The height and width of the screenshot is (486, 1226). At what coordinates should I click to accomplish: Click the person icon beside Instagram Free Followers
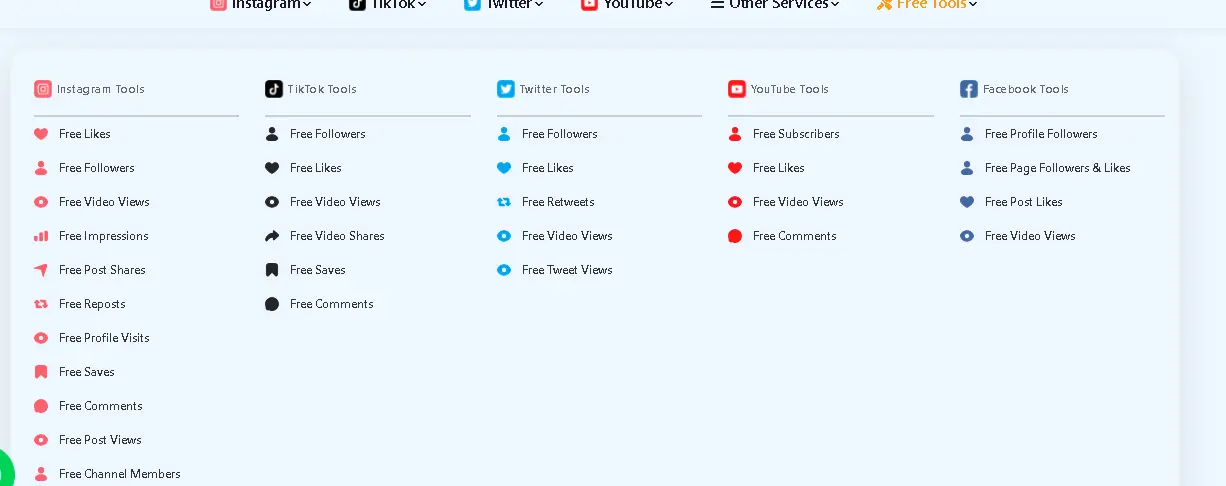pos(41,168)
